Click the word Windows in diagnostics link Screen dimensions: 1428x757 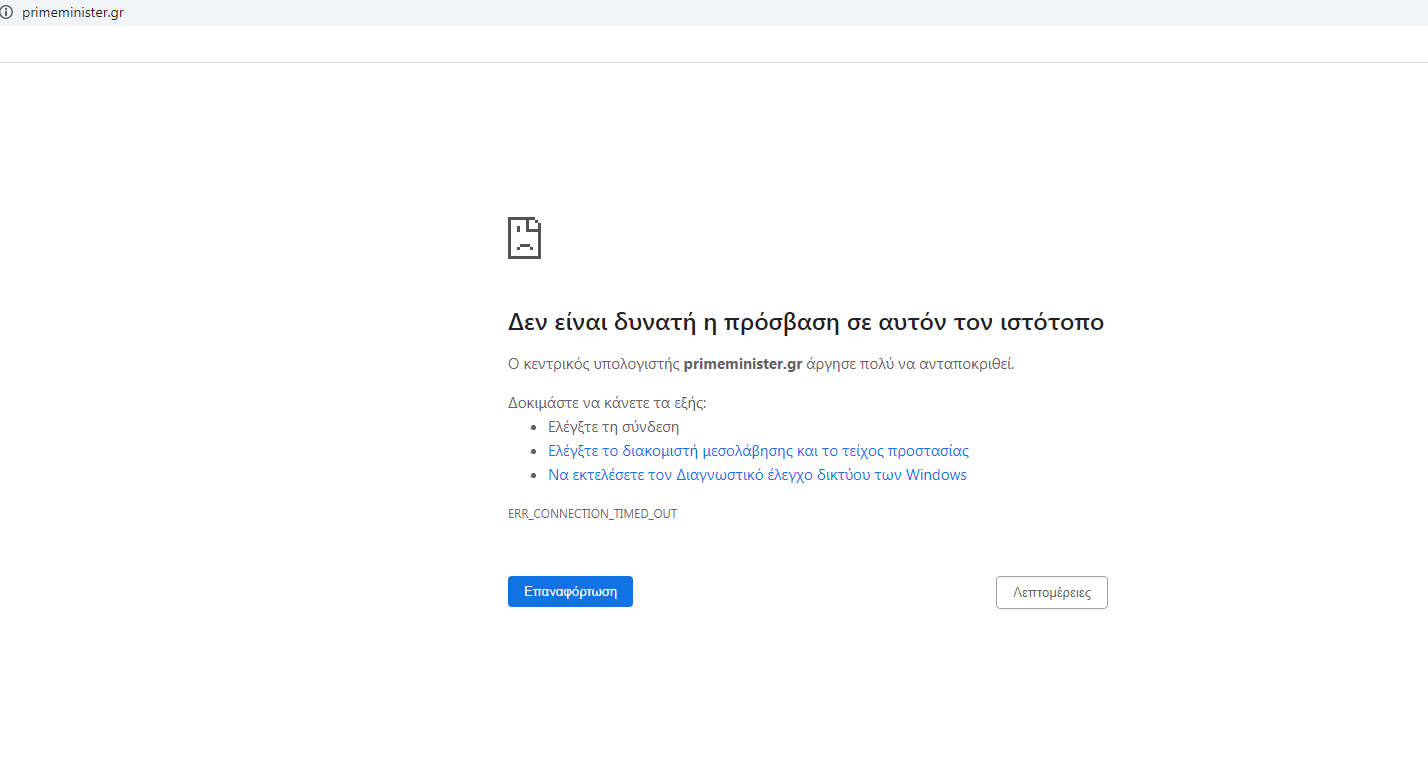(936, 475)
